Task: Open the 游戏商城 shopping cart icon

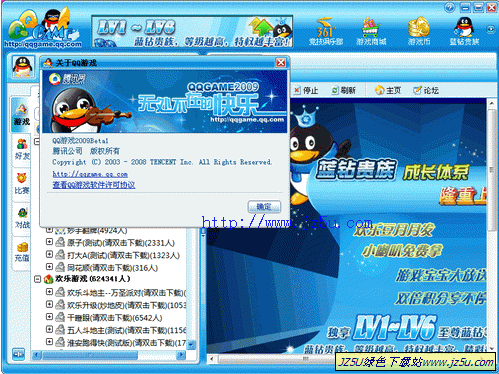Action: [x=371, y=31]
